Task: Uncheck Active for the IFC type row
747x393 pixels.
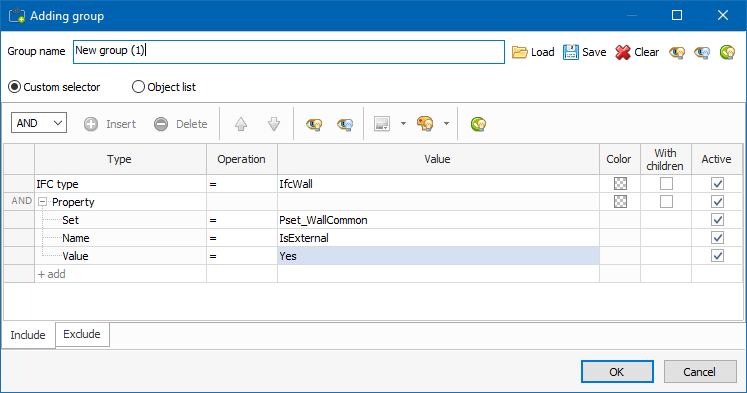Action: 717,183
